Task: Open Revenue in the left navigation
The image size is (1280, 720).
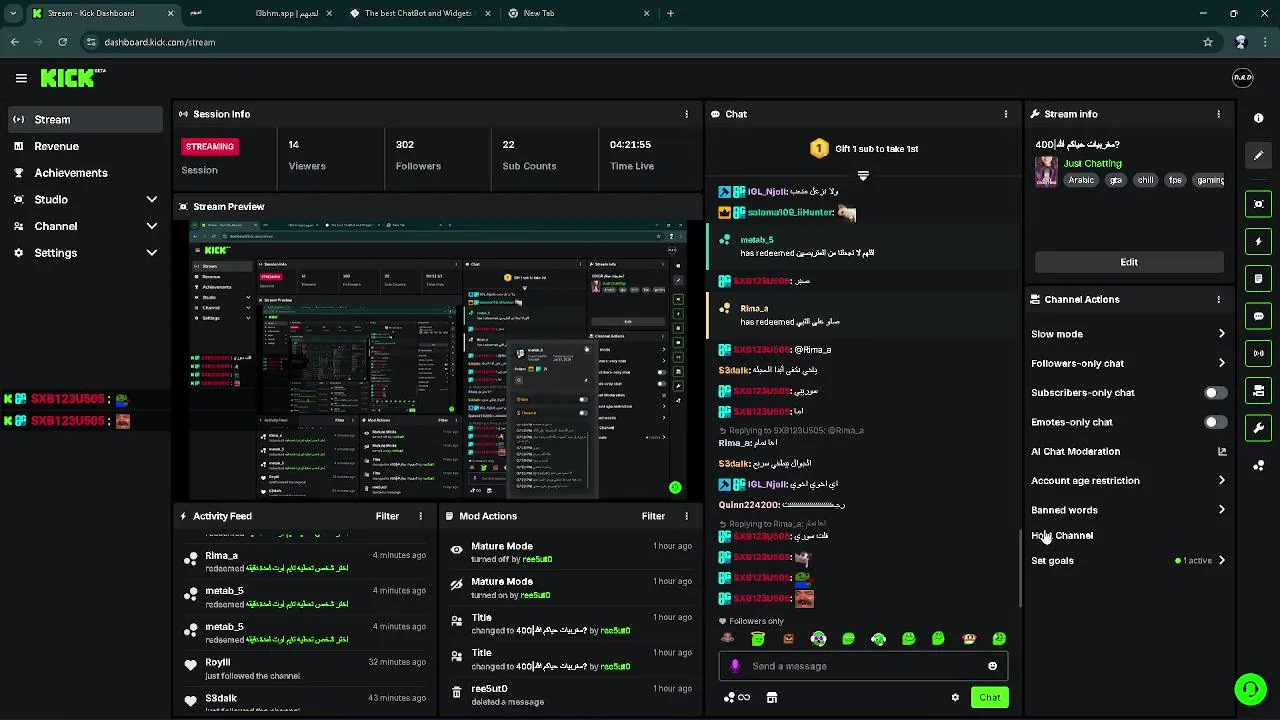Action: [85, 146]
